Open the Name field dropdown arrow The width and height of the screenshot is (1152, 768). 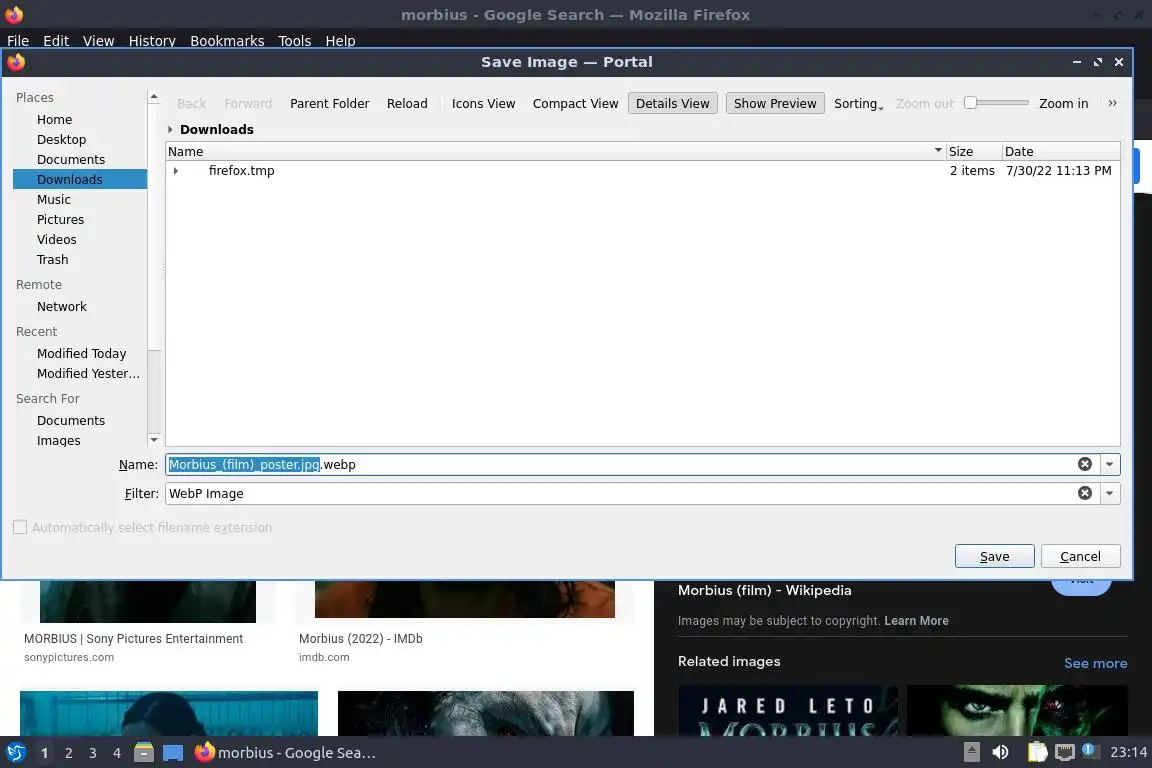(1109, 464)
